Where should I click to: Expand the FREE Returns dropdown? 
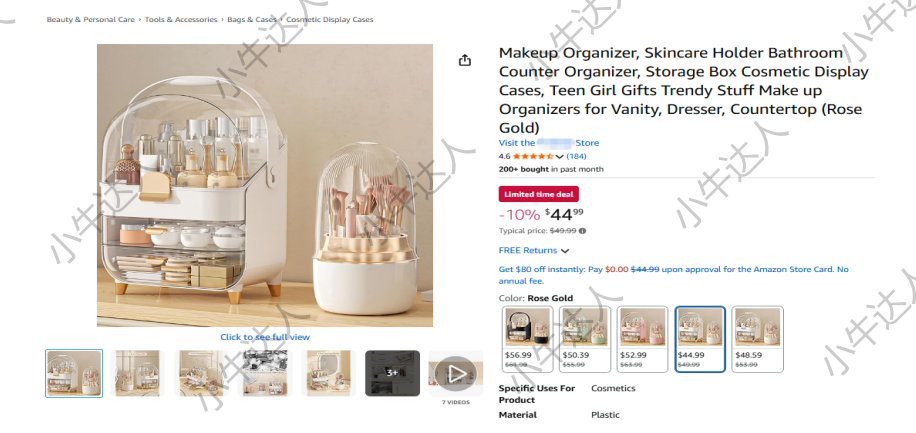click(533, 251)
